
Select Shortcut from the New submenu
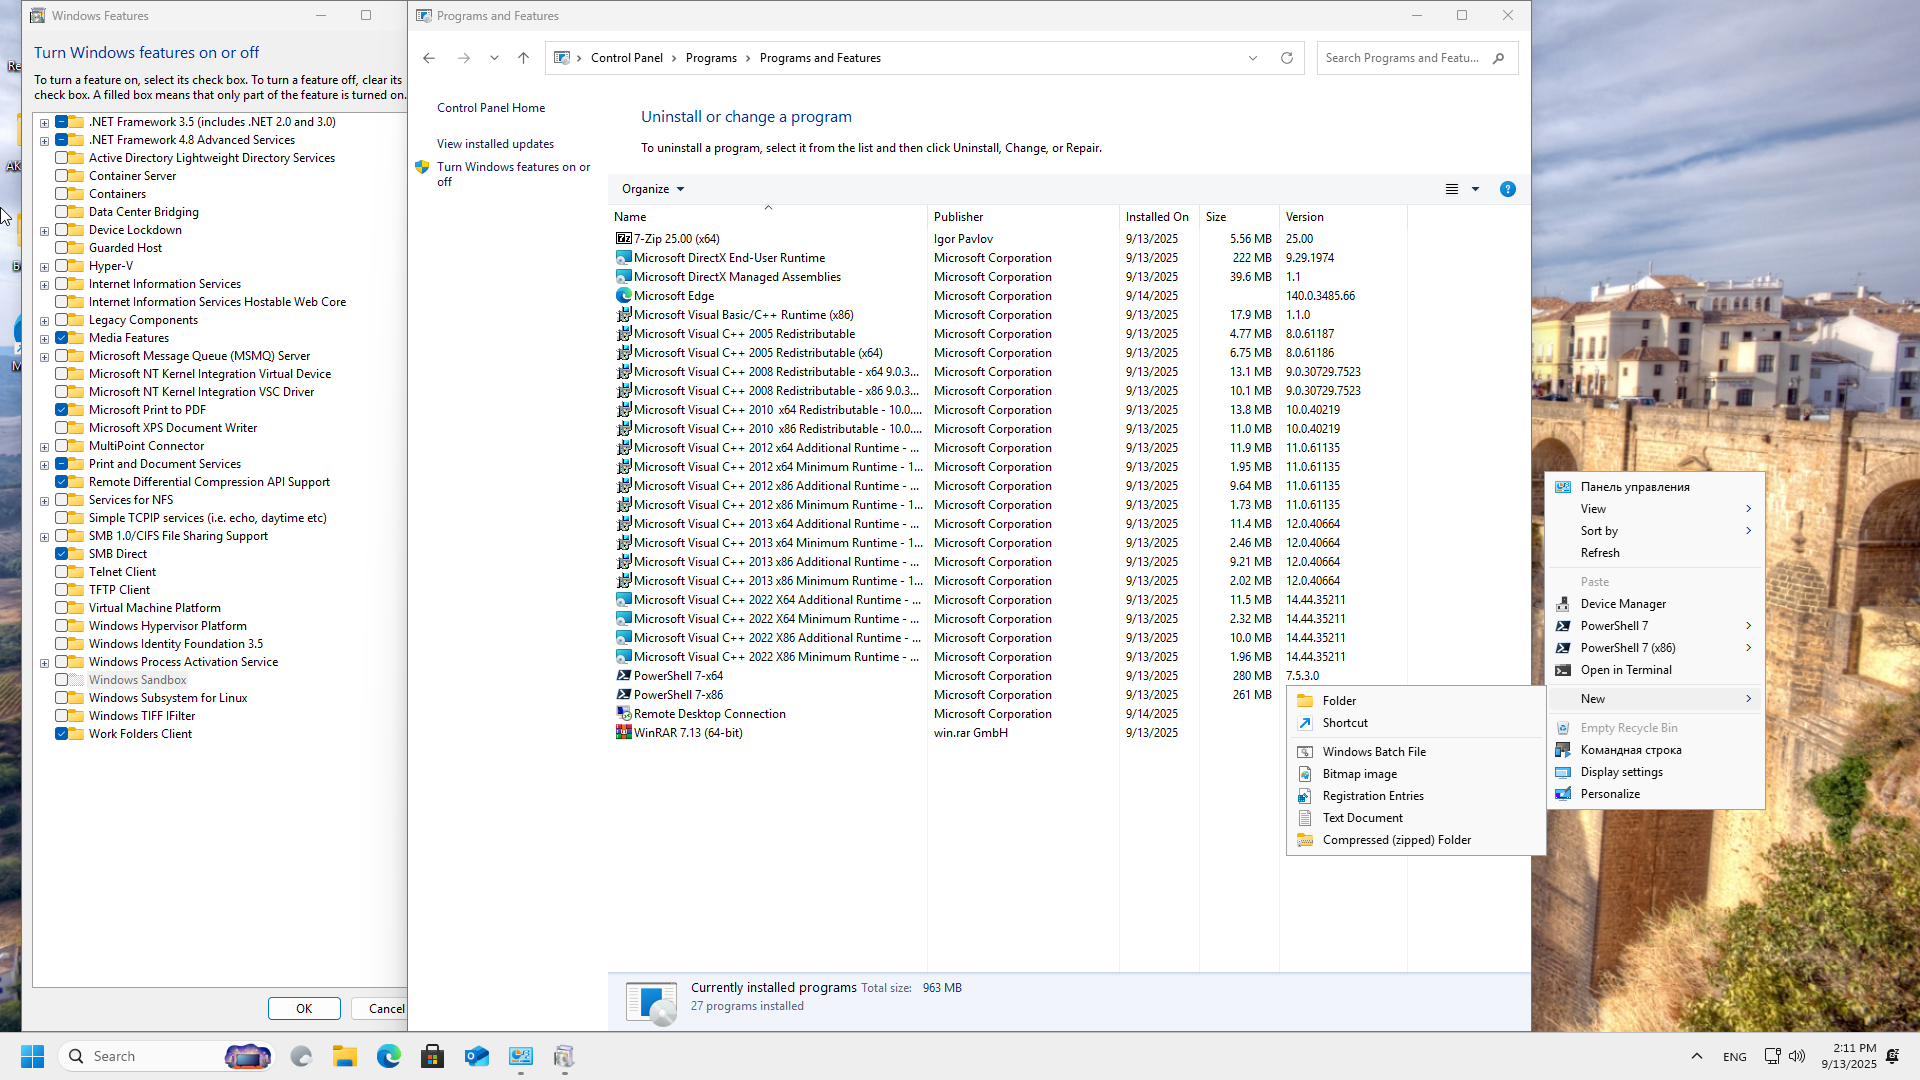(1415, 723)
